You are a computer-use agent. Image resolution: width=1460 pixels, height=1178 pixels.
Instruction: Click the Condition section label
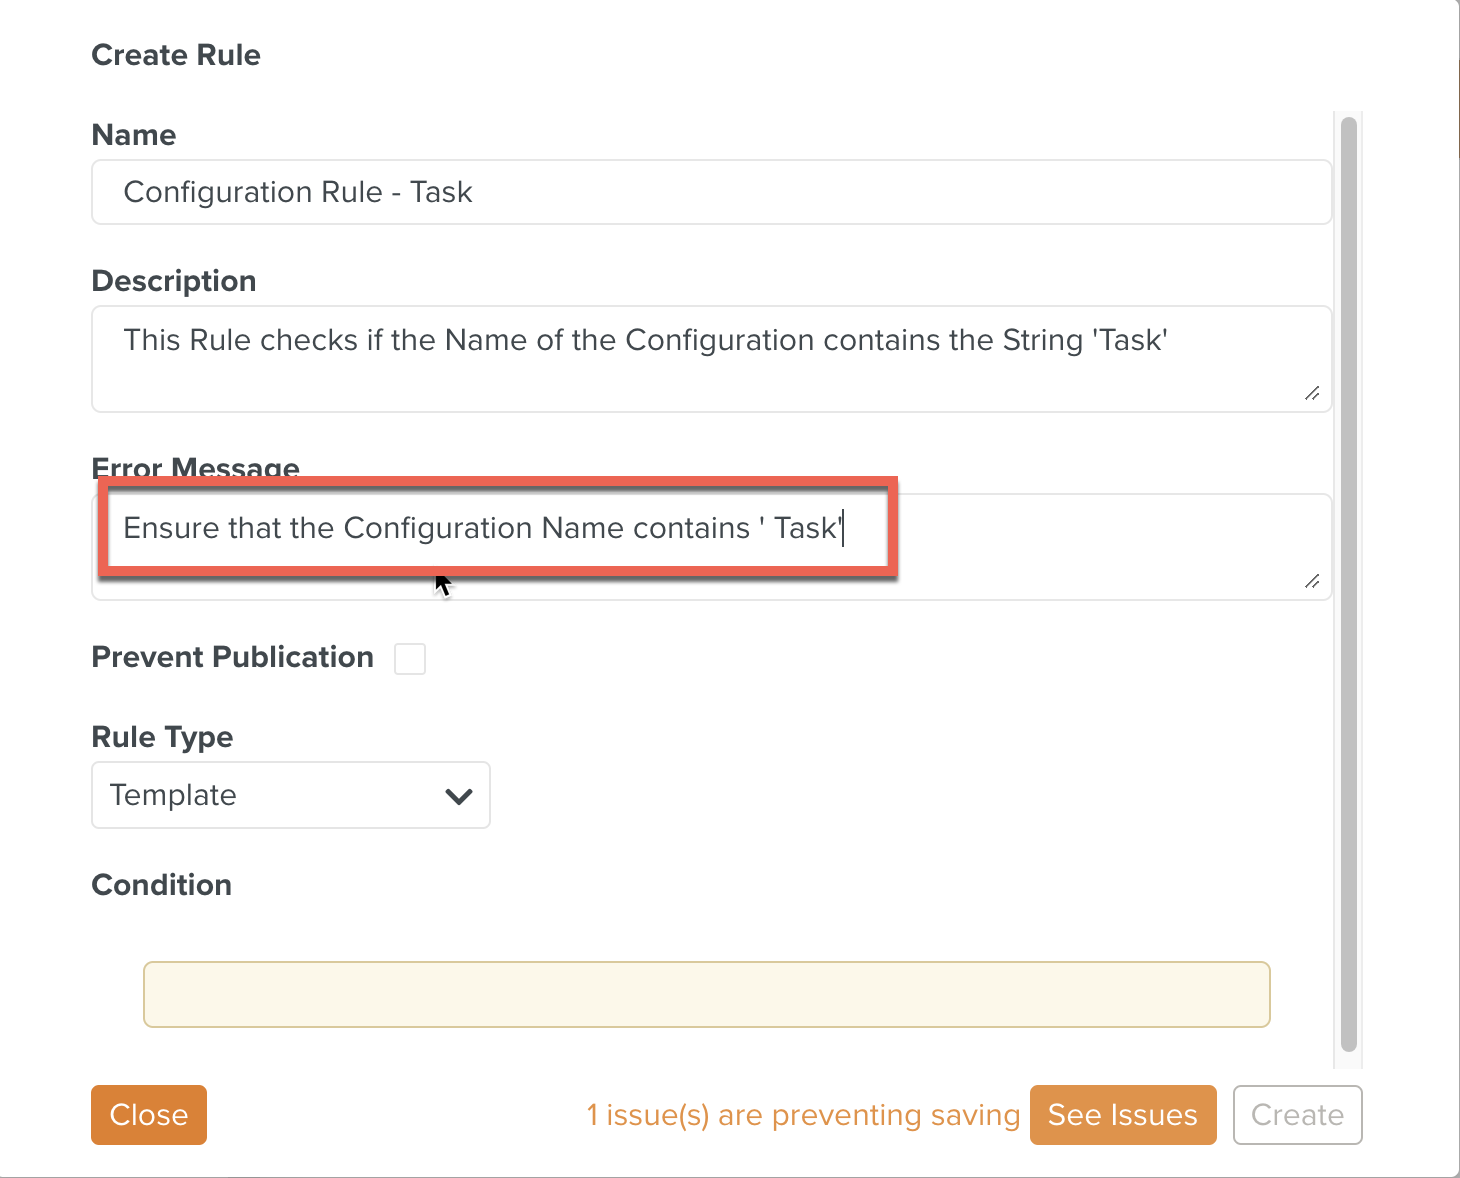[162, 885]
